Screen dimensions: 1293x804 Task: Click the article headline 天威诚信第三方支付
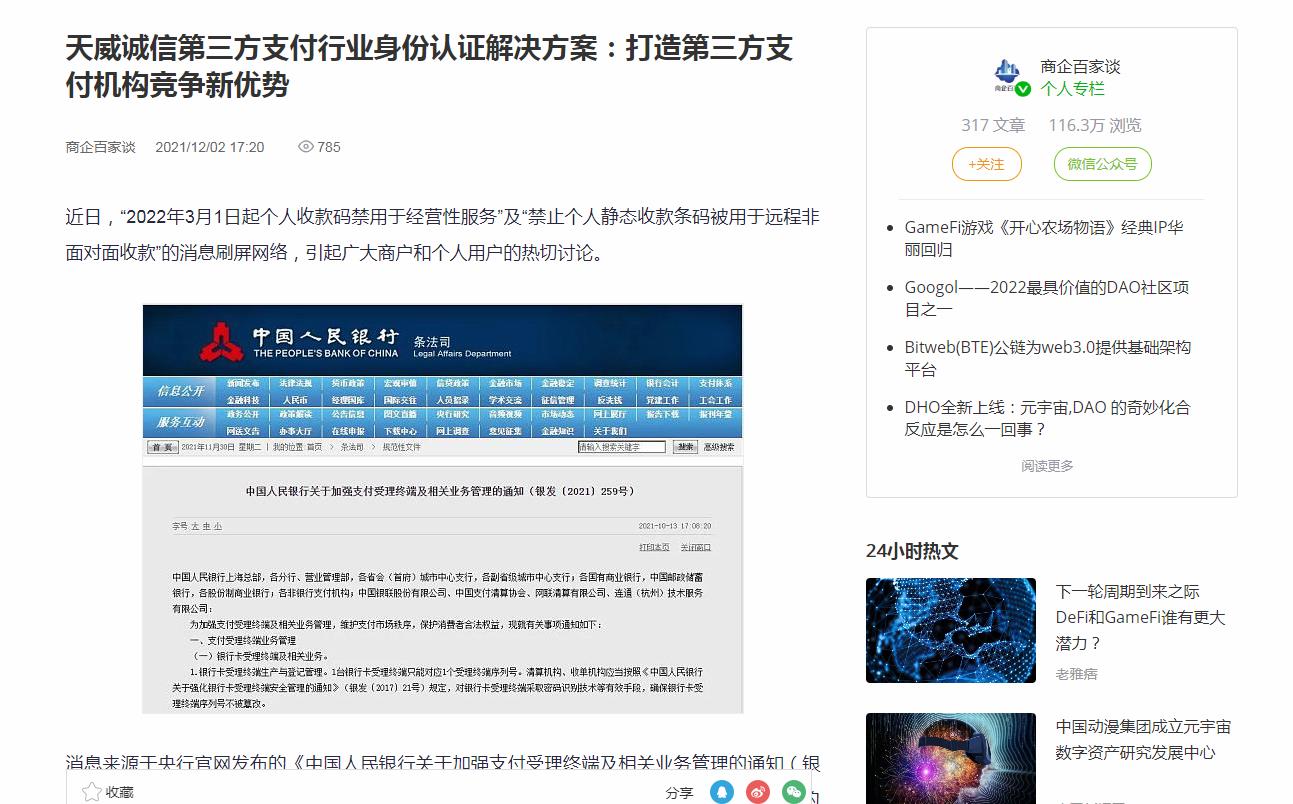(x=430, y=66)
